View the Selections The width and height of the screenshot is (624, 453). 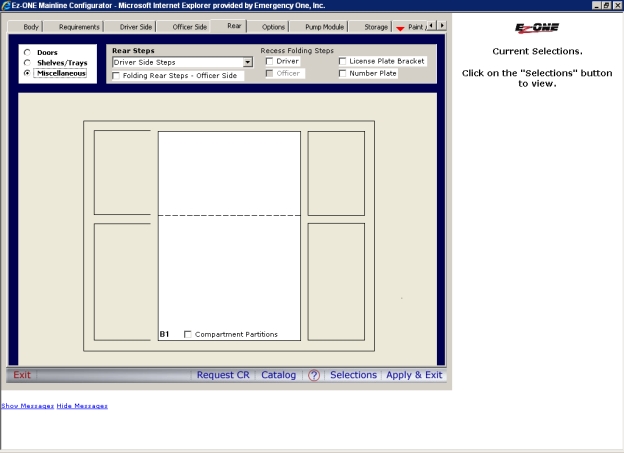coord(353,375)
